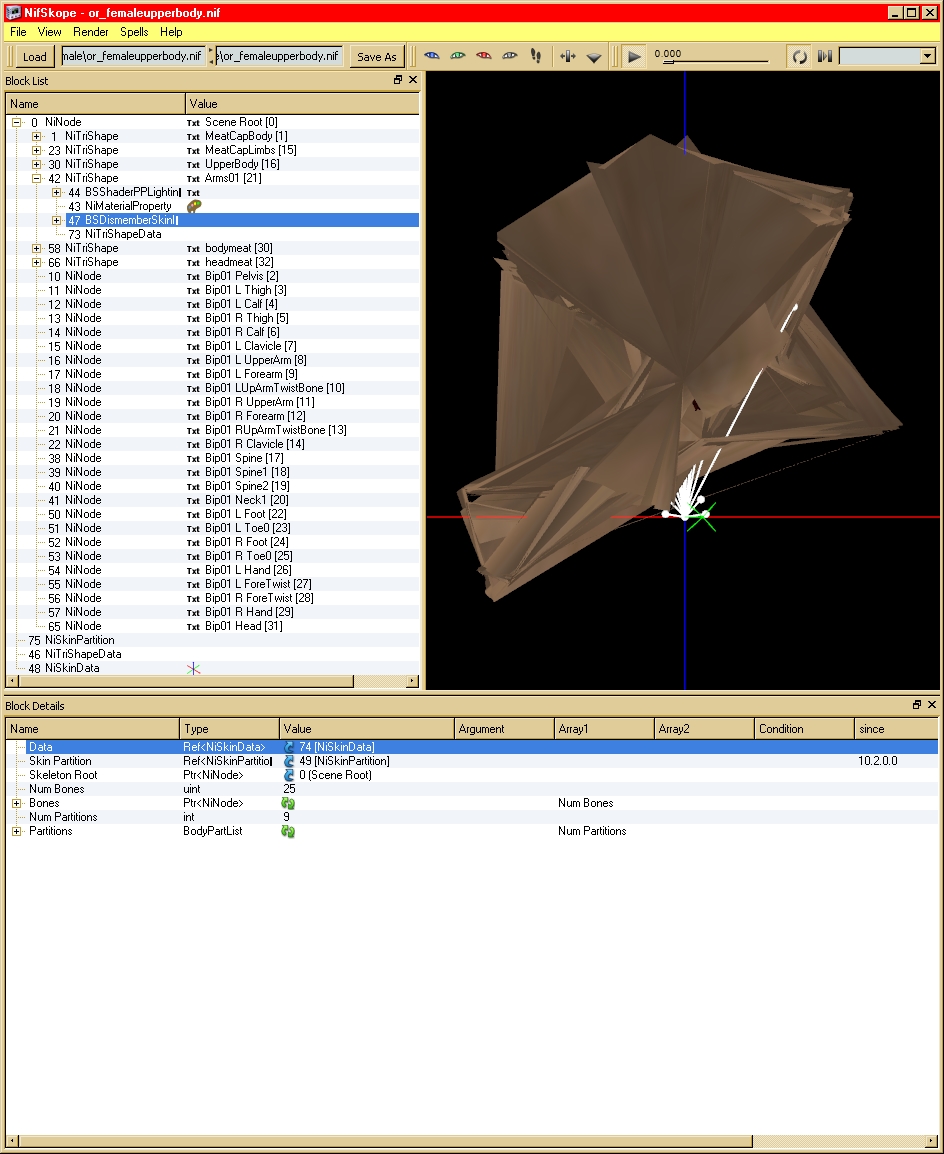Viewport: 944px width, 1154px height.
Task: Expand 44 BSShaderPPLighting node
Action: (57, 192)
